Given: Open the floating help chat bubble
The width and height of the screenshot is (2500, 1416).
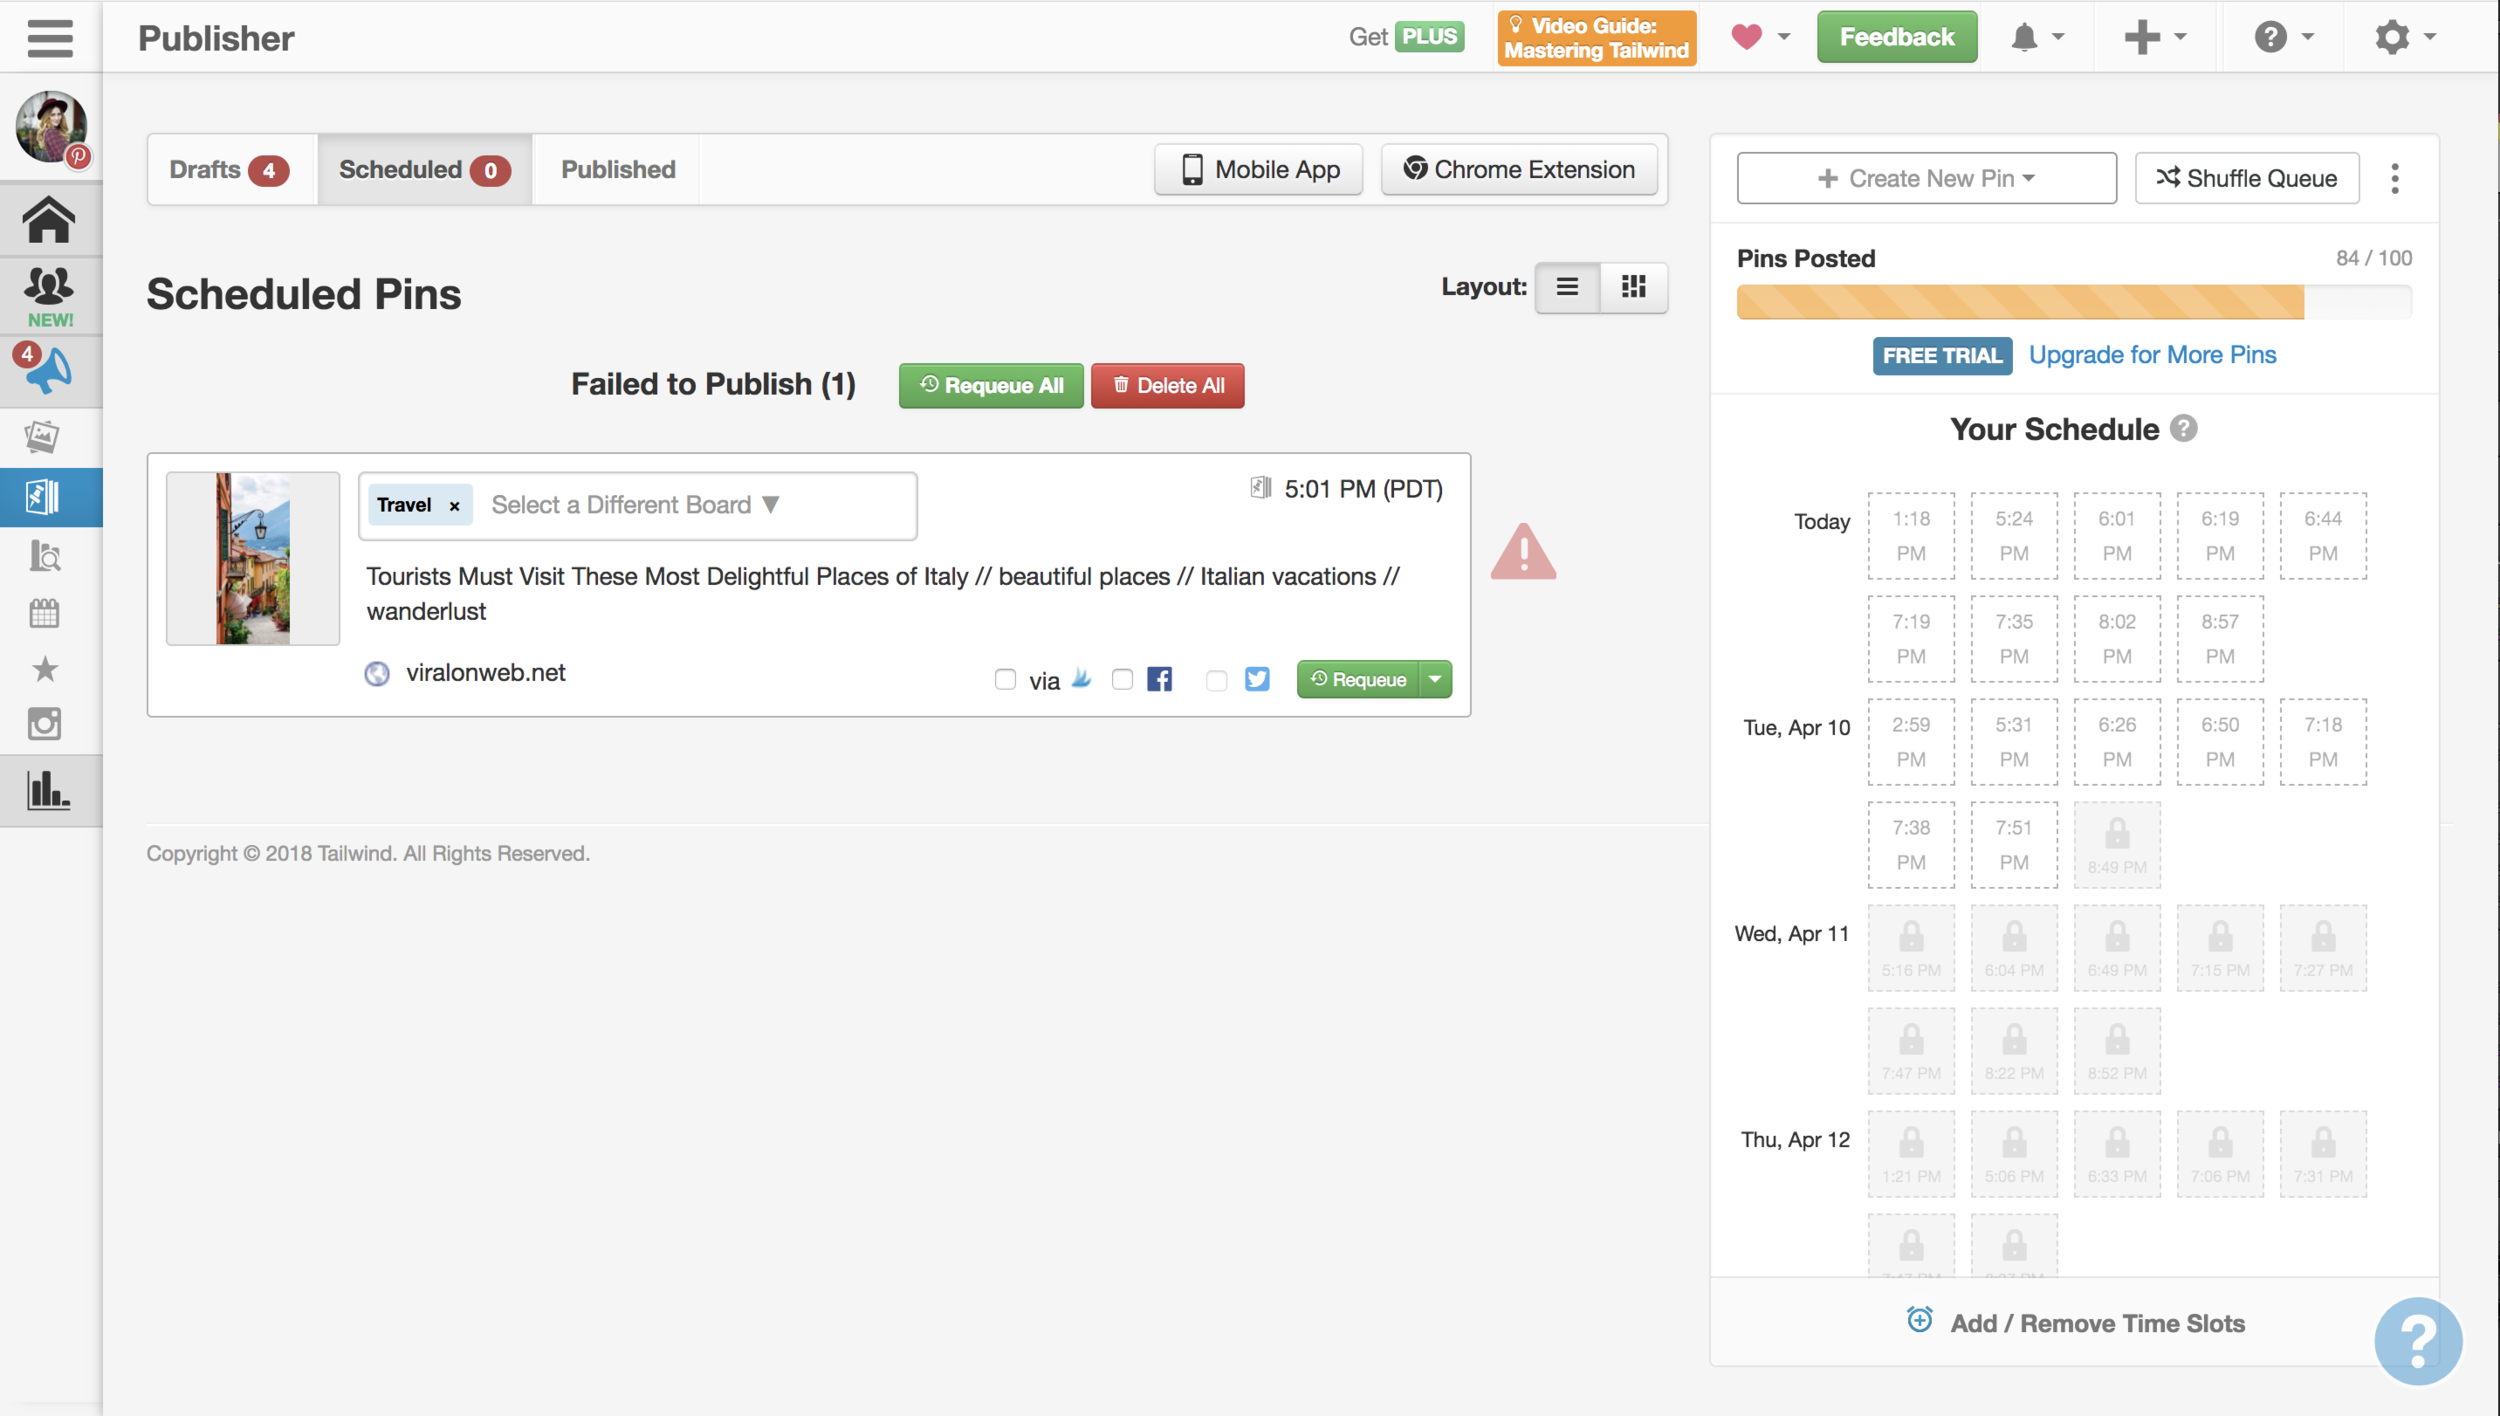Looking at the screenshot, I should click(2417, 1340).
